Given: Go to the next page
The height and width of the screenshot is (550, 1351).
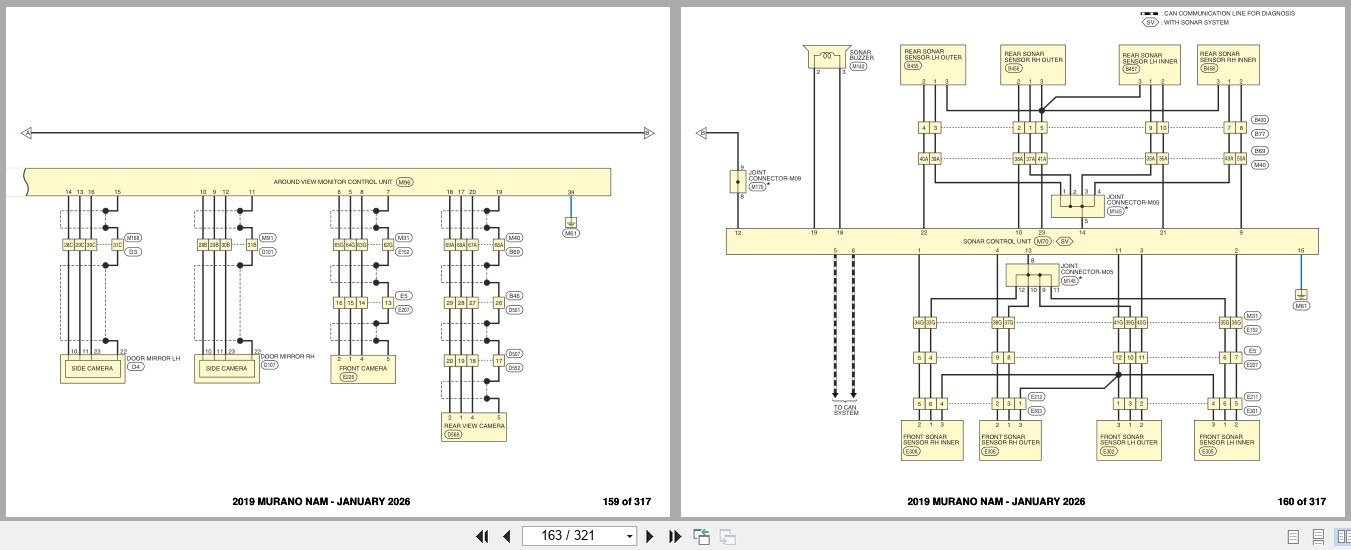Looking at the screenshot, I should point(650,536).
